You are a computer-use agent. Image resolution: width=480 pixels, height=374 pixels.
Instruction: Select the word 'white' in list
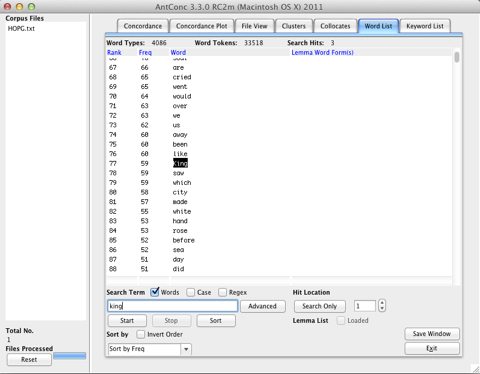tap(182, 211)
